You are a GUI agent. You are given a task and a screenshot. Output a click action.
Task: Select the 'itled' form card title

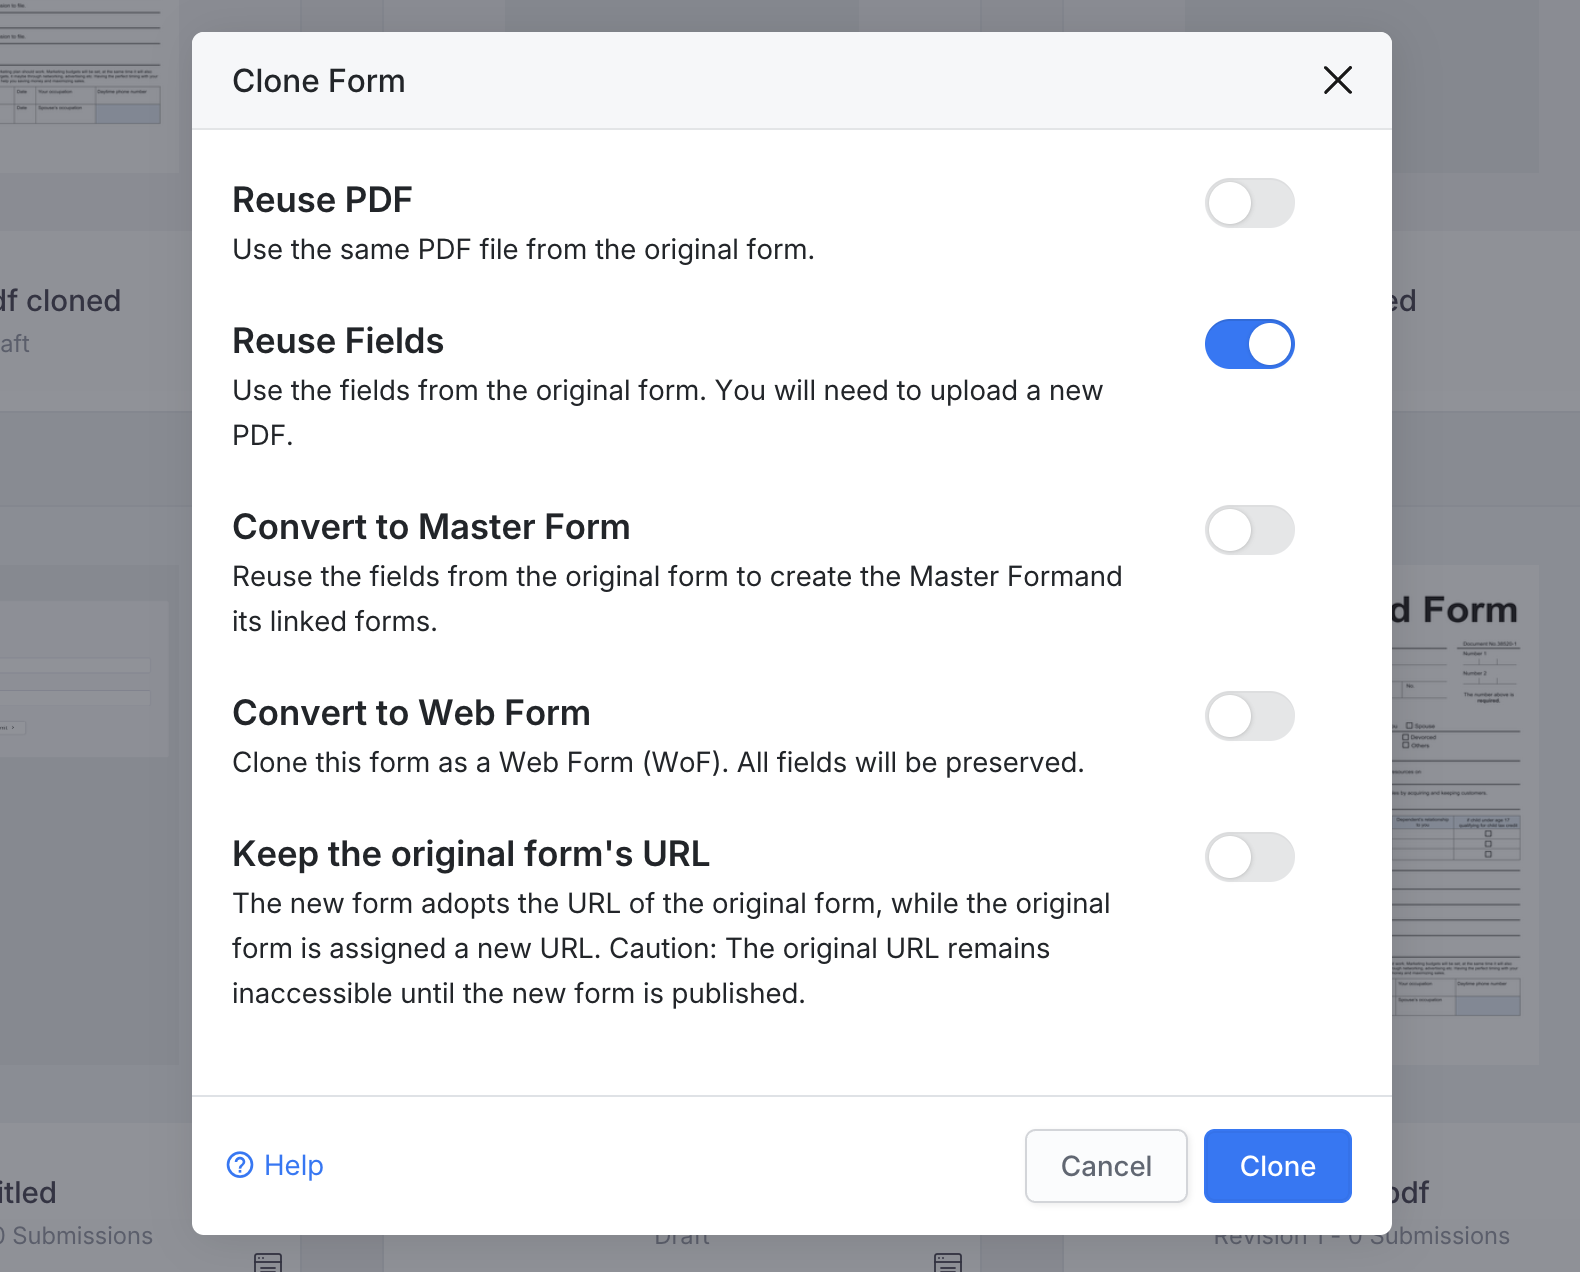[x=28, y=1192]
